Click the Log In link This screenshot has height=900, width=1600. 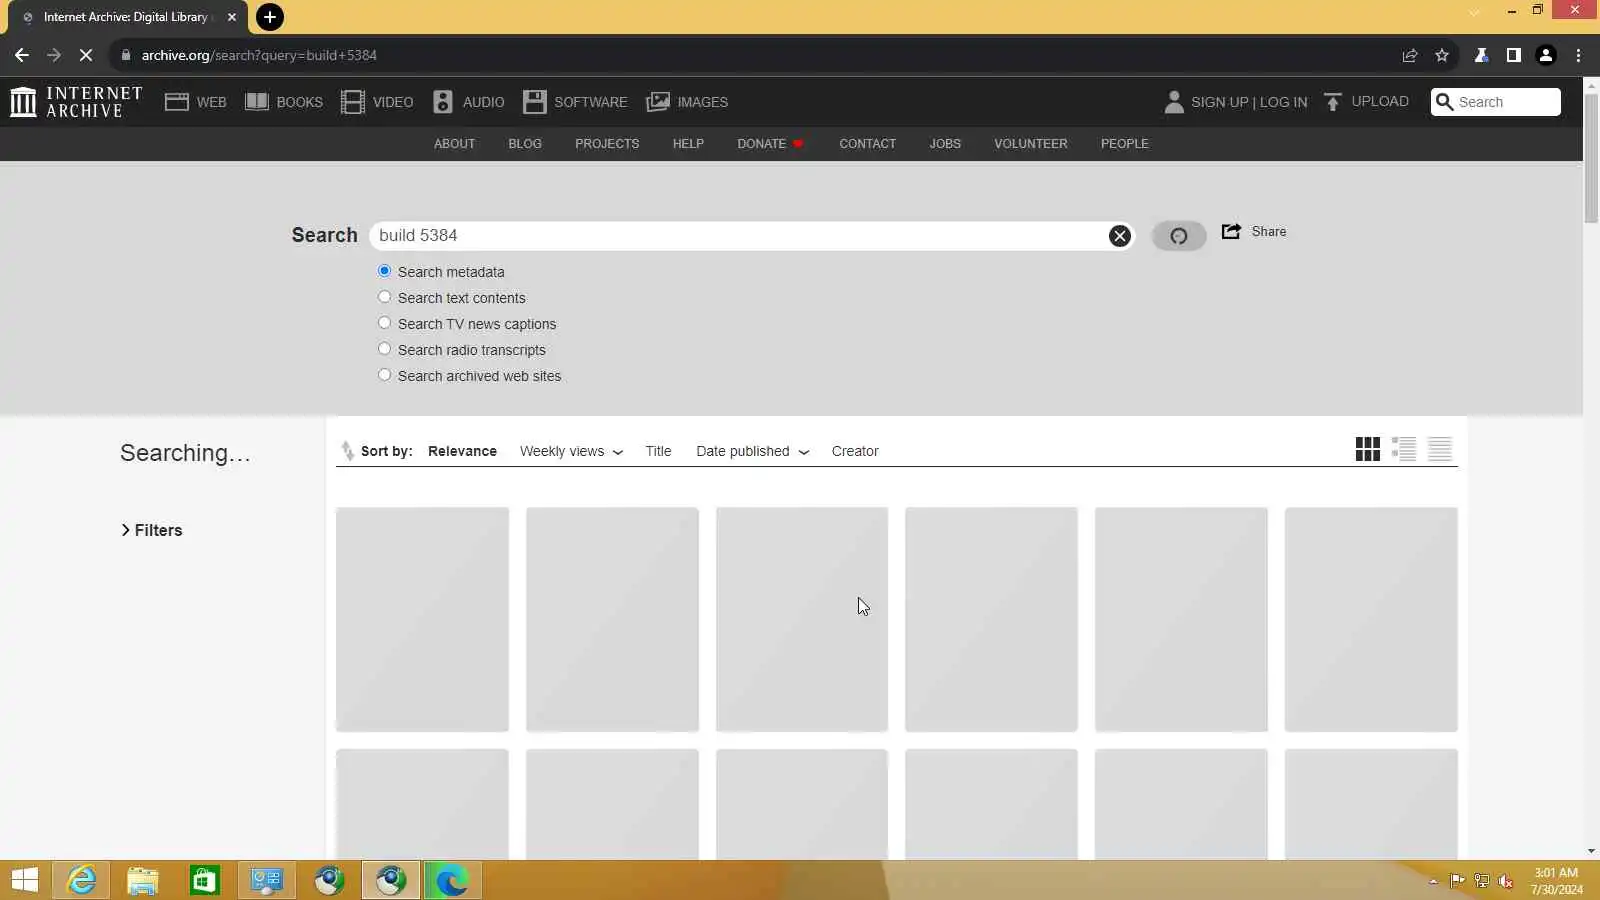[x=1283, y=102]
